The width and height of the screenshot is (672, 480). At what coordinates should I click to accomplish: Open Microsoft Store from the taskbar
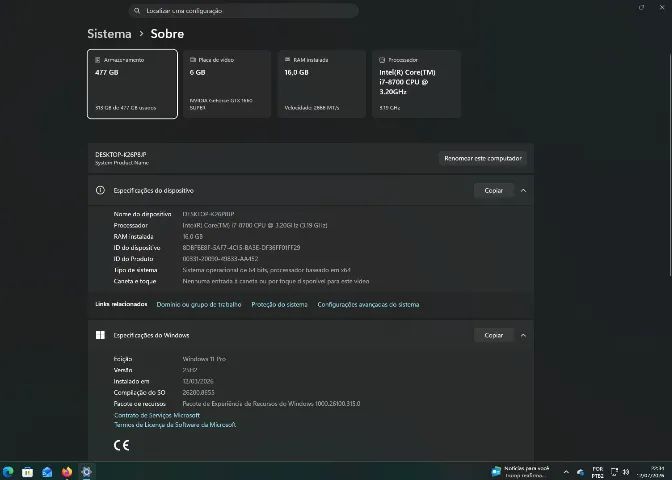coord(27,472)
